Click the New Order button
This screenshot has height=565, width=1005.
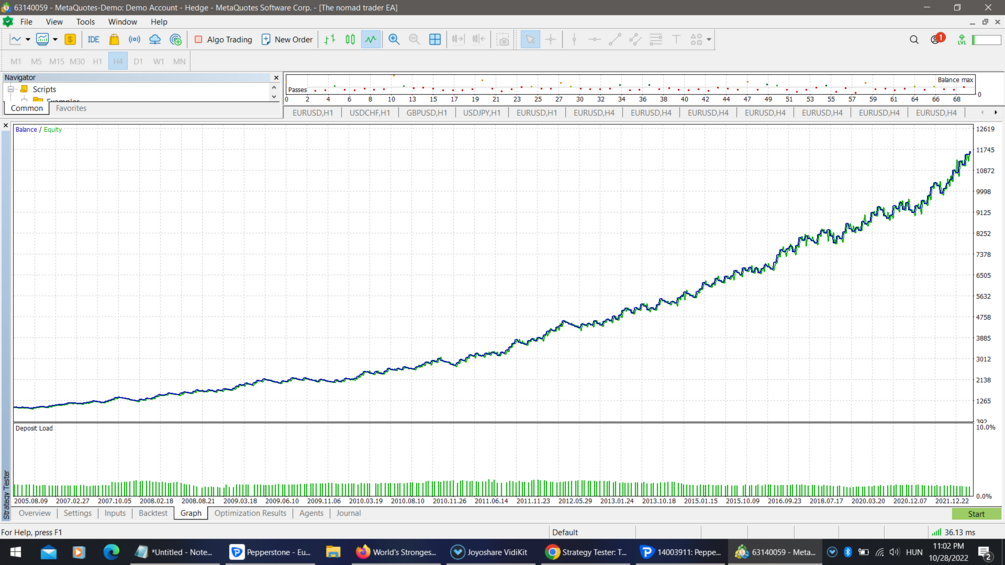287,40
